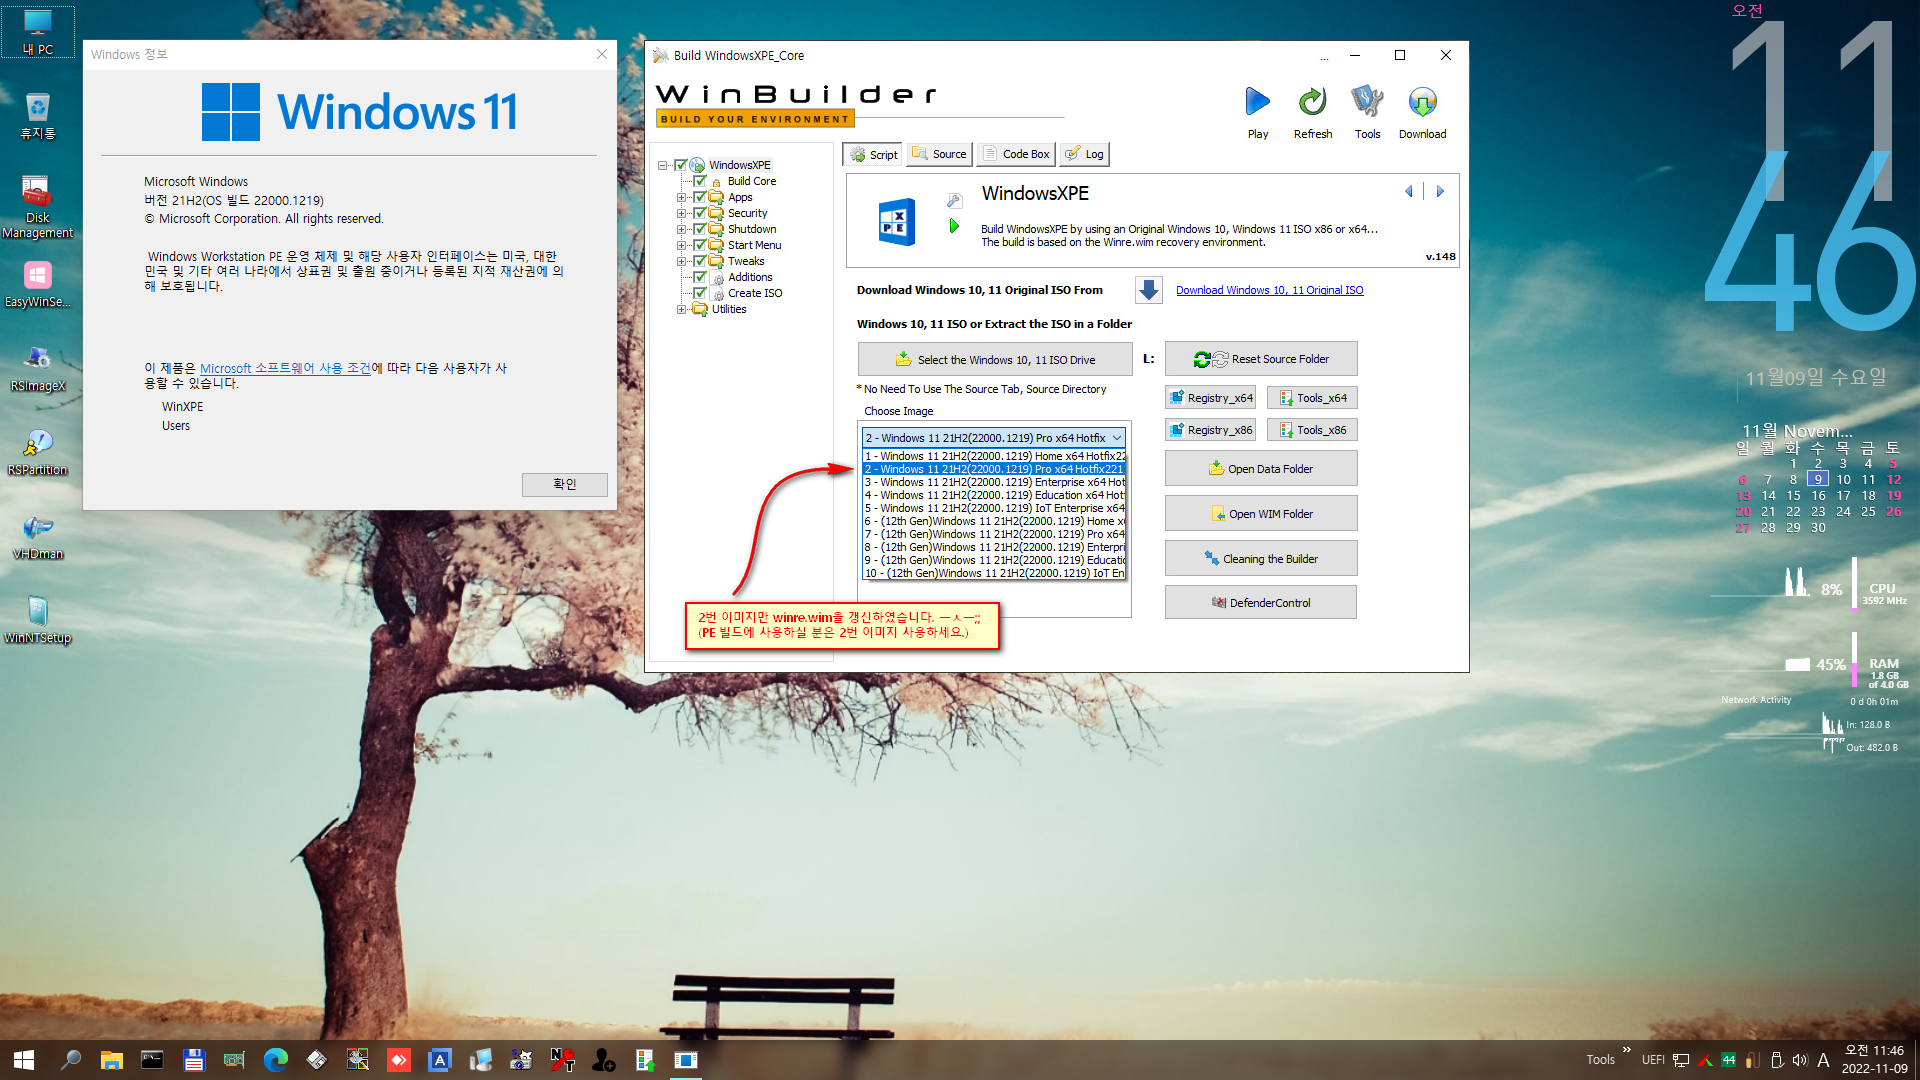Expand the Security tree node
The width and height of the screenshot is (1920, 1080).
click(x=681, y=213)
